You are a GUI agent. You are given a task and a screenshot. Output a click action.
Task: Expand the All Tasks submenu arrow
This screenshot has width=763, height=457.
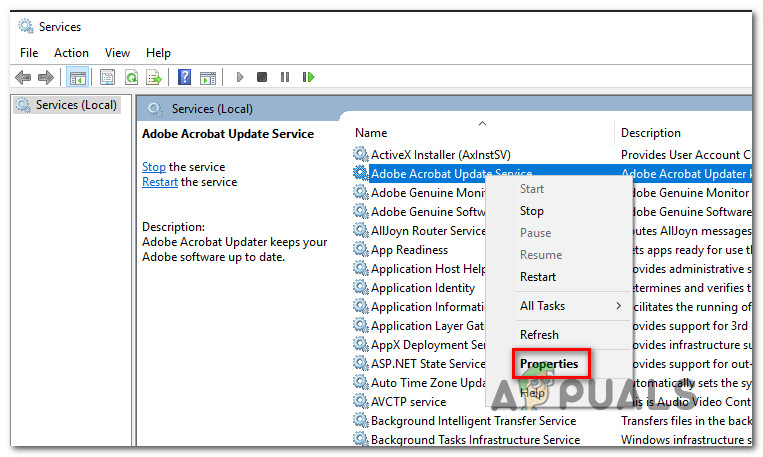point(618,306)
